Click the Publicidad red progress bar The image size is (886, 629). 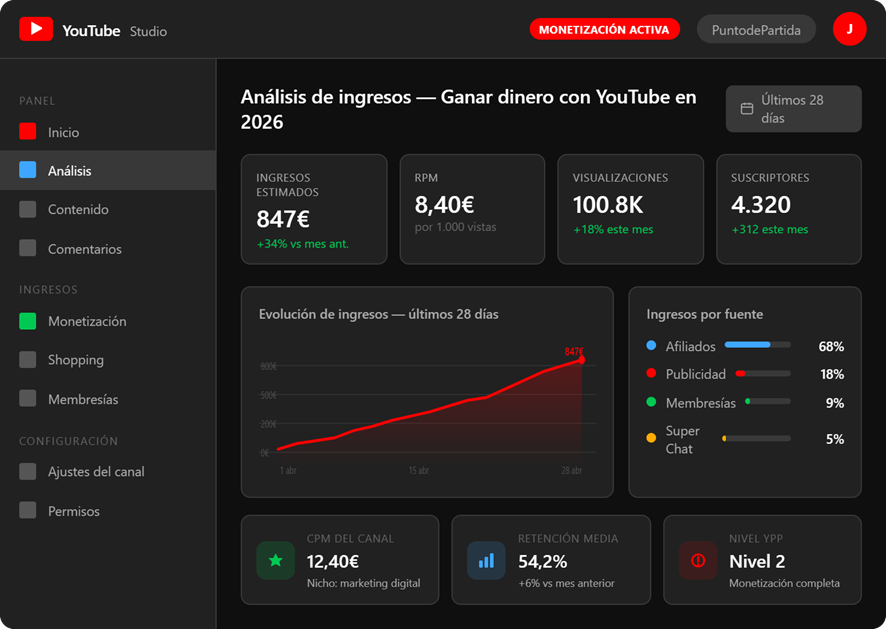tap(763, 373)
